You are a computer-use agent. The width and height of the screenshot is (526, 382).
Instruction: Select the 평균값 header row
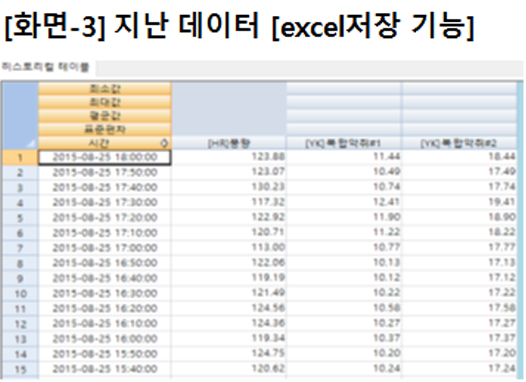(x=105, y=116)
